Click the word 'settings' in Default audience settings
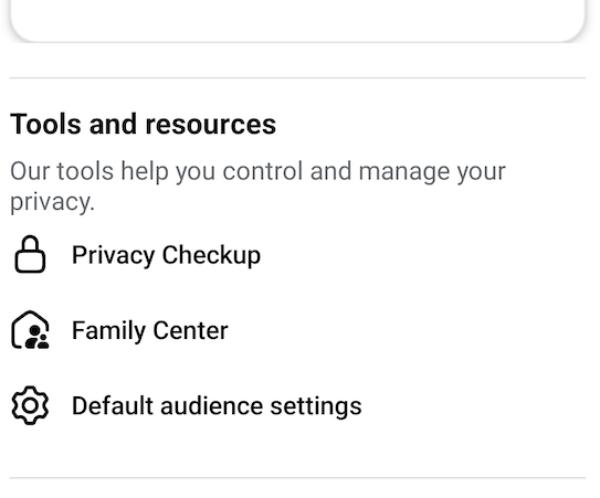The height and width of the screenshot is (498, 600). [x=317, y=407]
